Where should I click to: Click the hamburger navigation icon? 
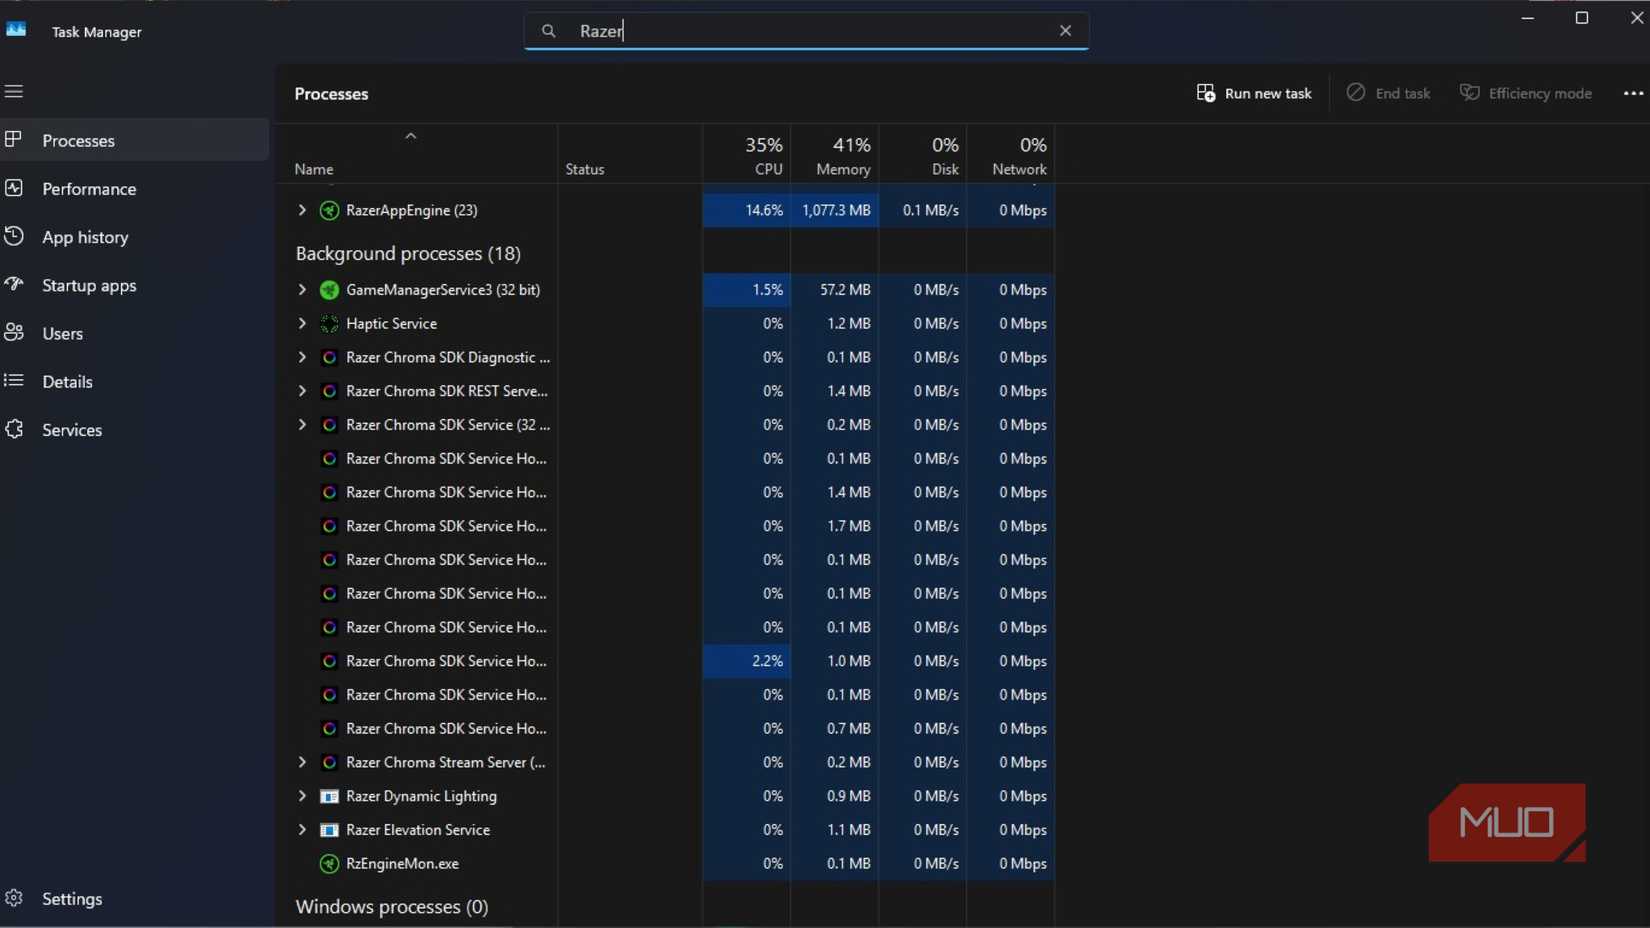(x=14, y=91)
